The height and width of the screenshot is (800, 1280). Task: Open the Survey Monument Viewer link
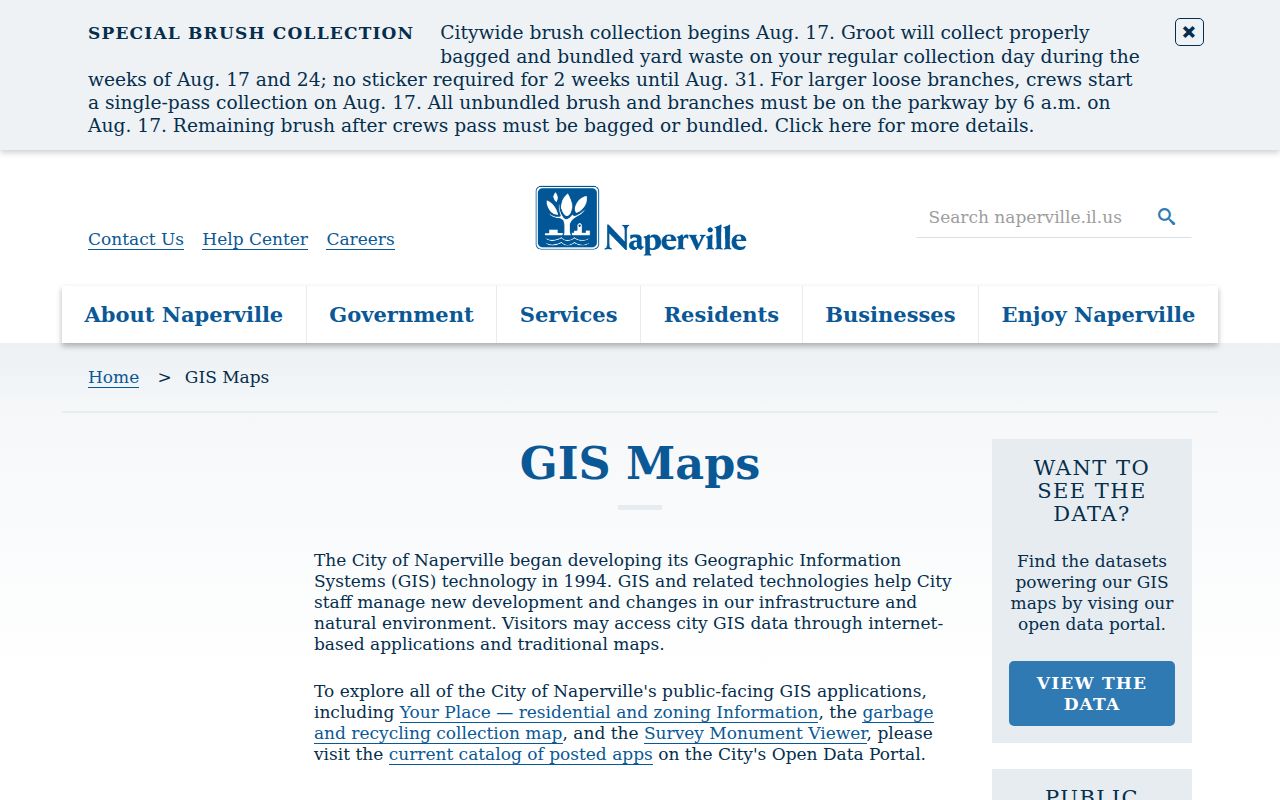(x=755, y=733)
